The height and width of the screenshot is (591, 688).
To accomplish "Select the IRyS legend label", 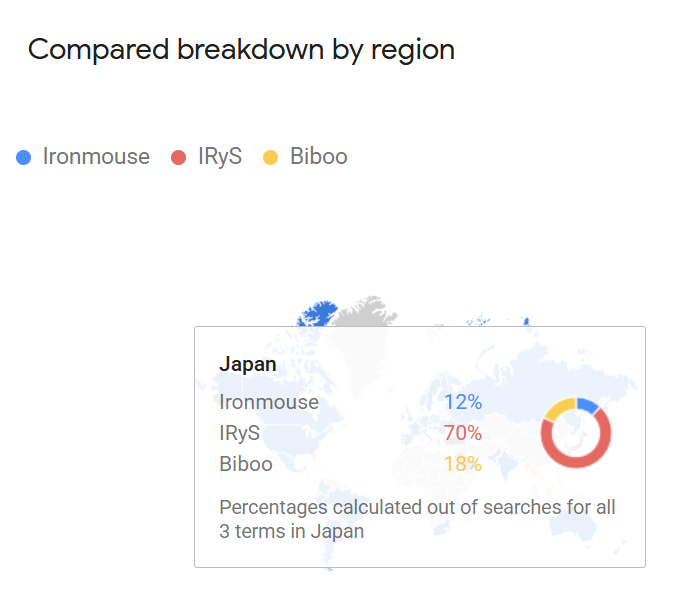I will pos(220,157).
